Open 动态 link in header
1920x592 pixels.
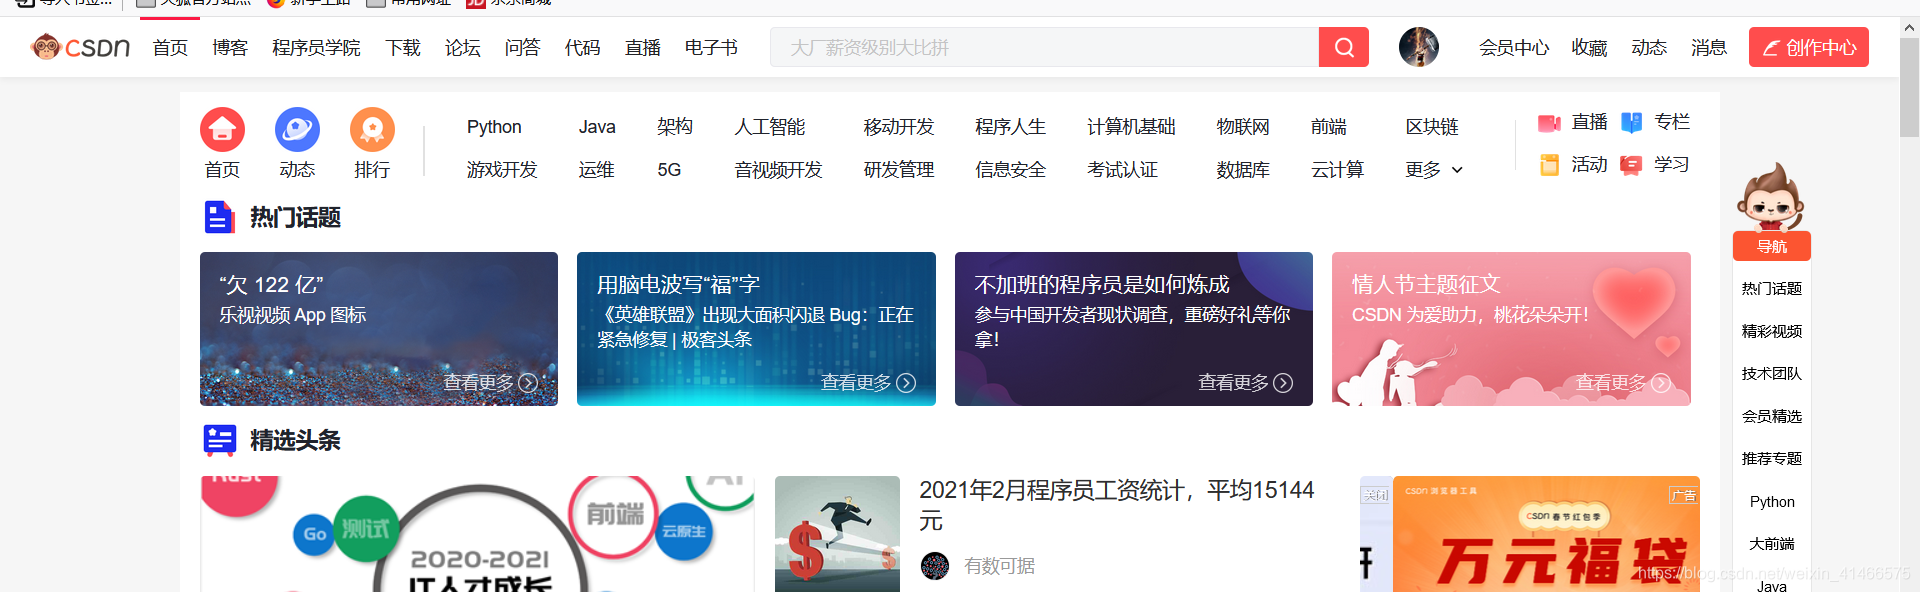pyautogui.click(x=1649, y=48)
